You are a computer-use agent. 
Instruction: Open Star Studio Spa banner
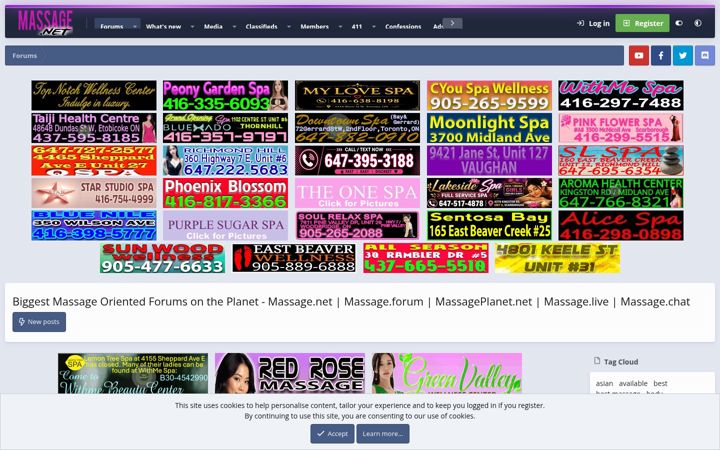94,193
